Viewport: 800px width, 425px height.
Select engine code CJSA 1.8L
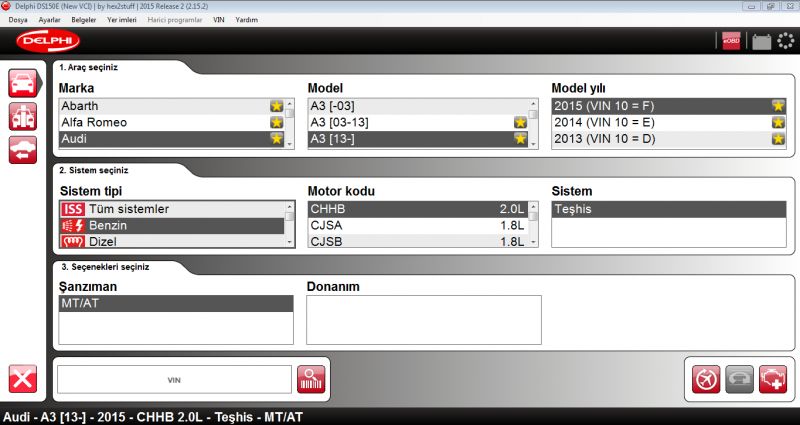point(418,226)
